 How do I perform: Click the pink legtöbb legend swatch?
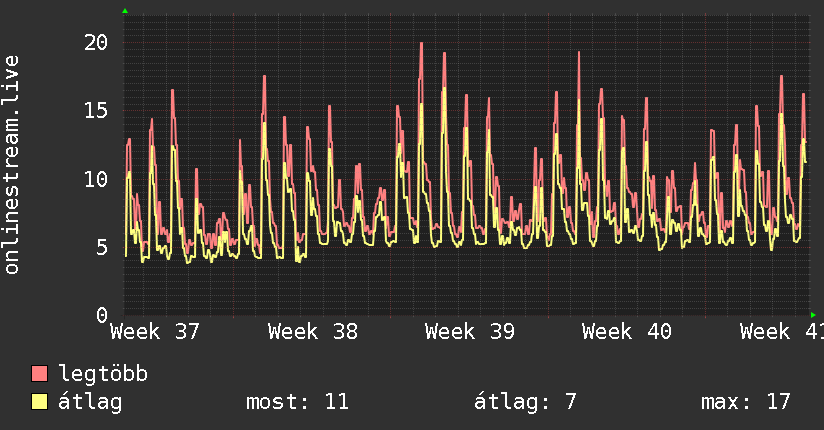[39, 373]
